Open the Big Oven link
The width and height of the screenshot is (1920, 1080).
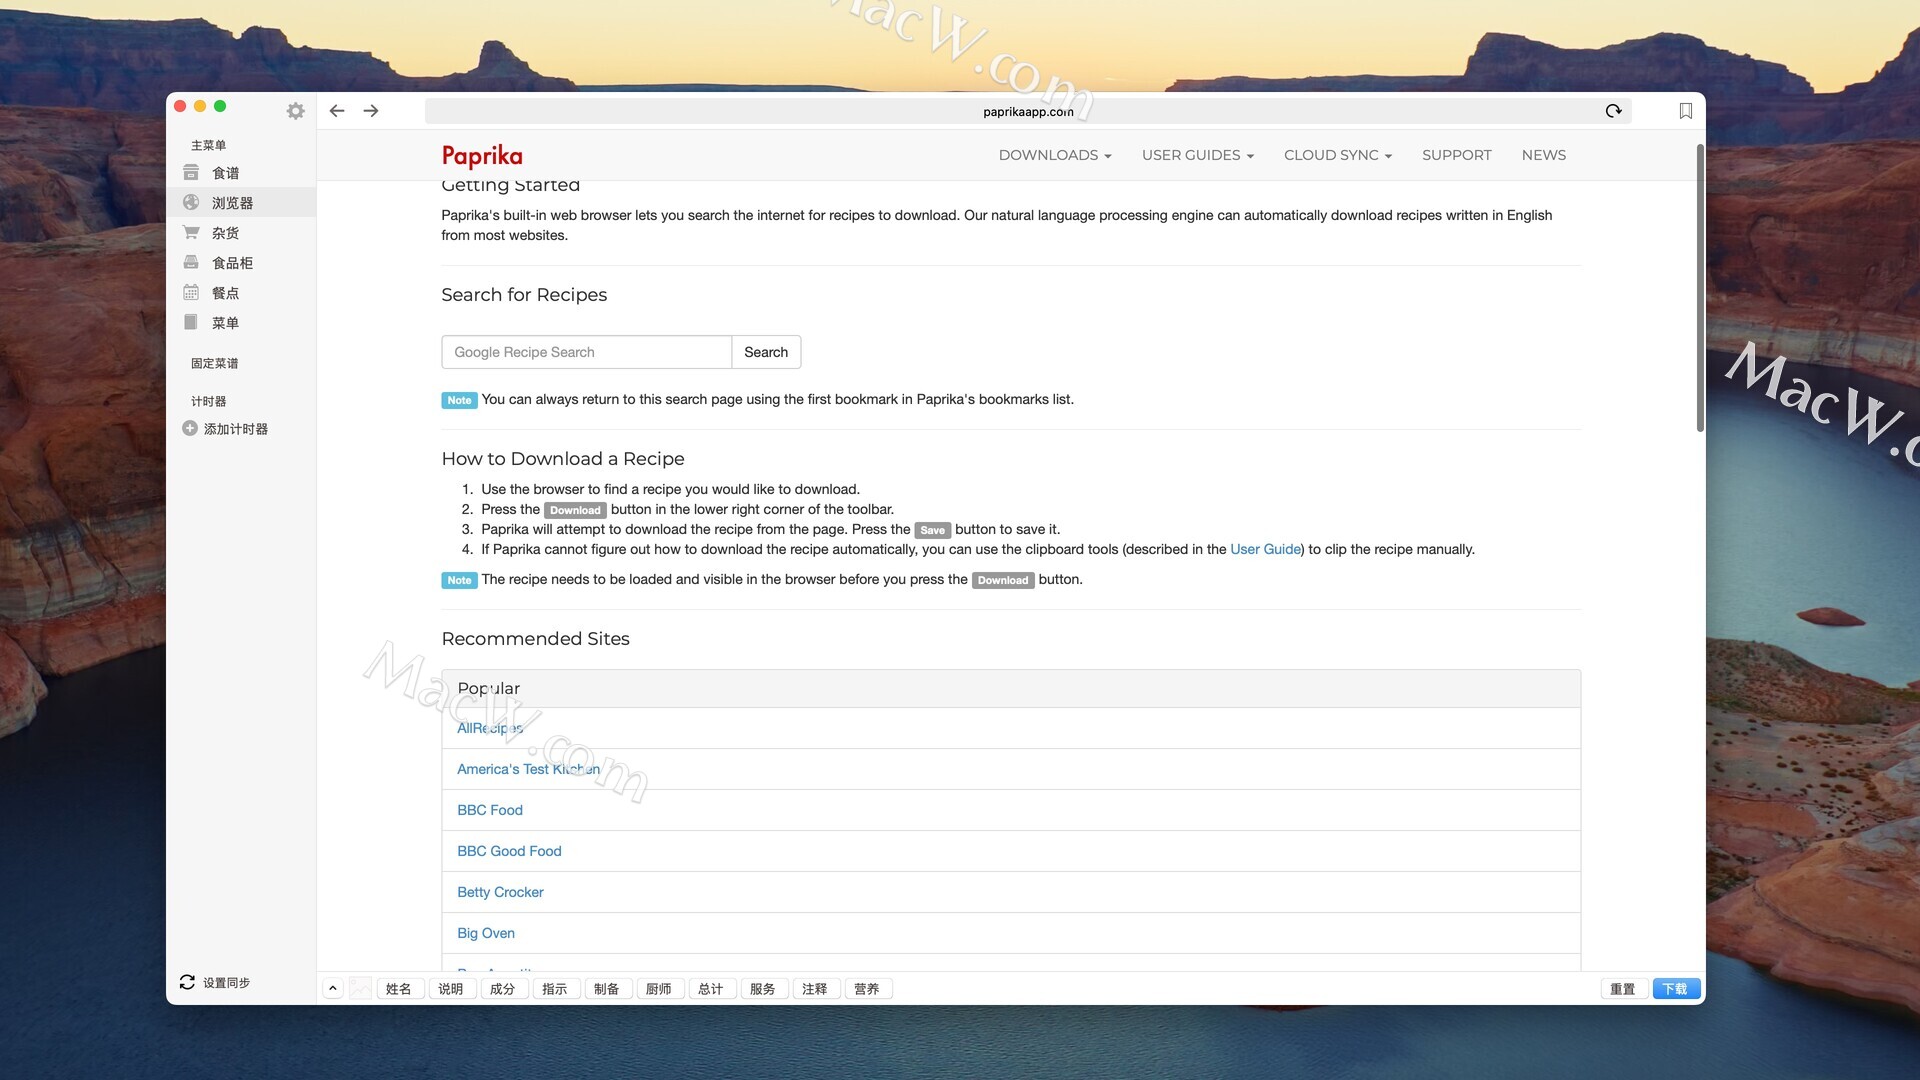[486, 933]
